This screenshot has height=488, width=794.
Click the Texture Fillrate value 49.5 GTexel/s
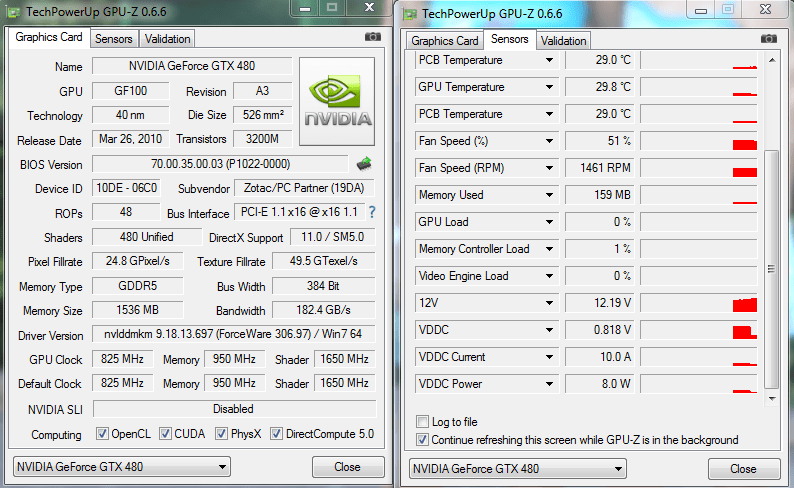coord(324,261)
